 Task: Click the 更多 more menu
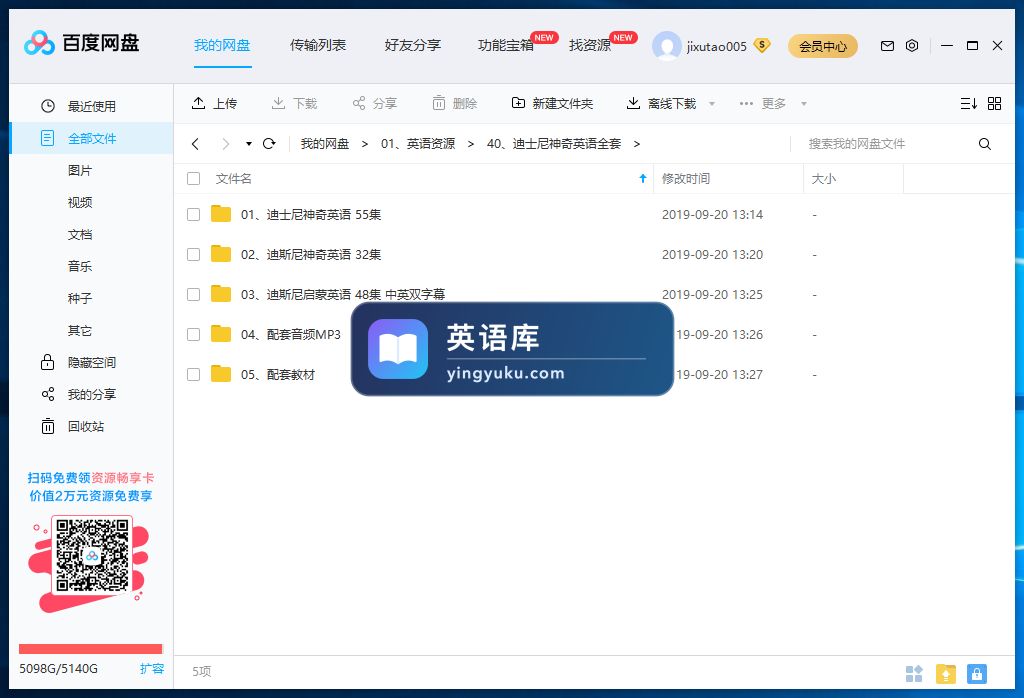(762, 103)
